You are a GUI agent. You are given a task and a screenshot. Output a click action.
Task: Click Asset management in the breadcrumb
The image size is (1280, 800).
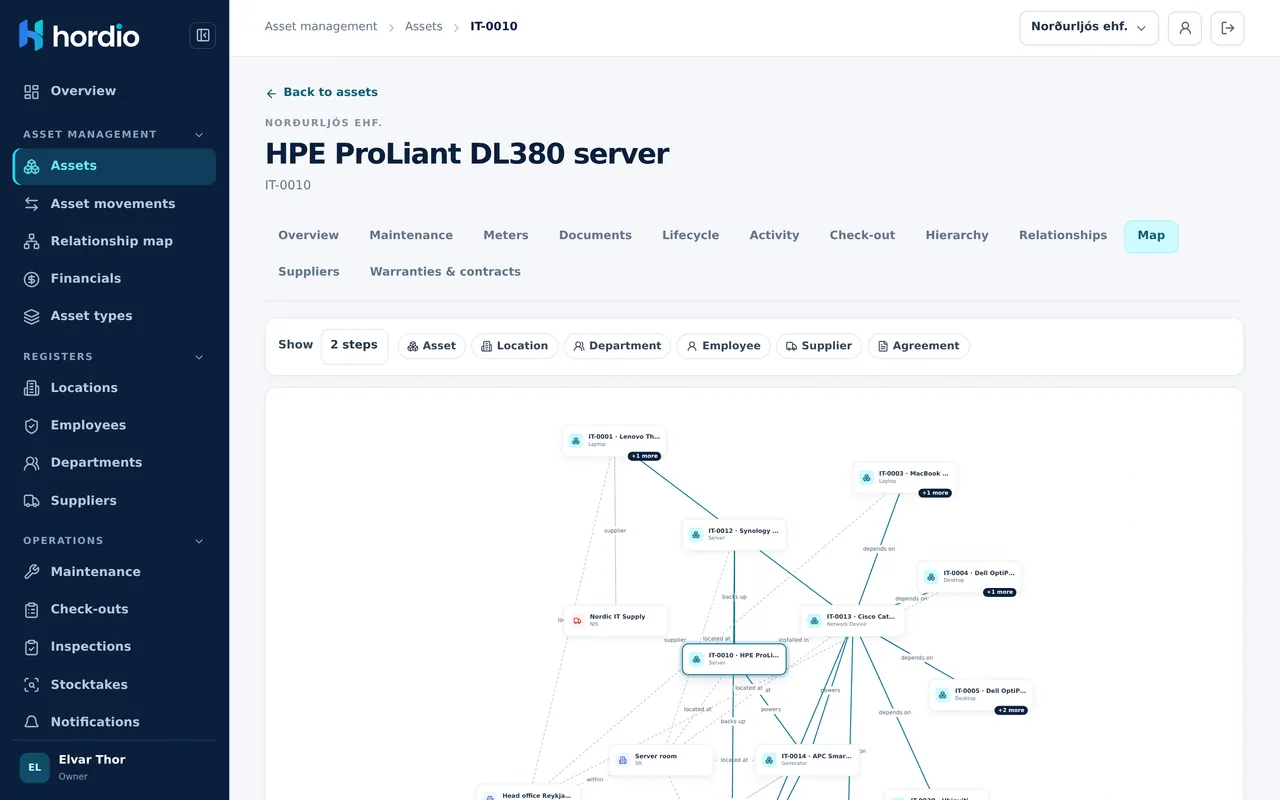click(321, 27)
